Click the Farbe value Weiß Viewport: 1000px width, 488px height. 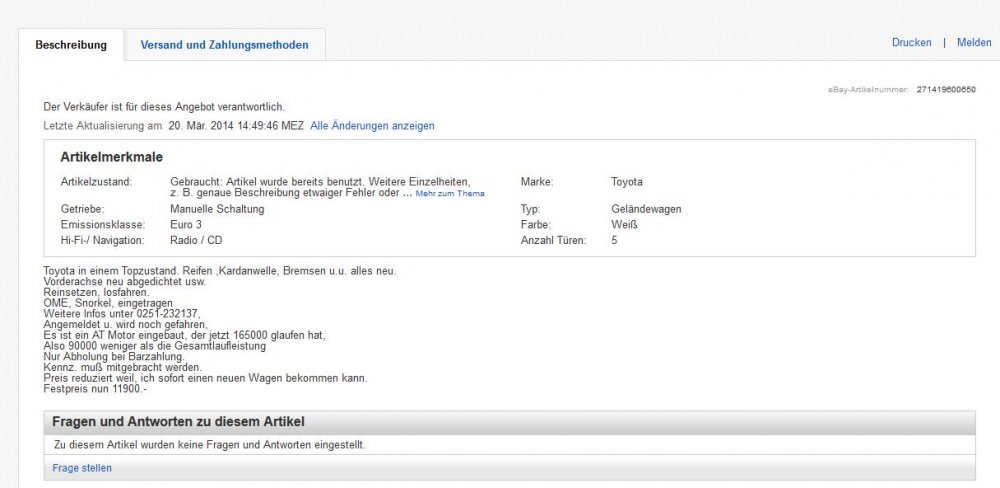(624, 225)
